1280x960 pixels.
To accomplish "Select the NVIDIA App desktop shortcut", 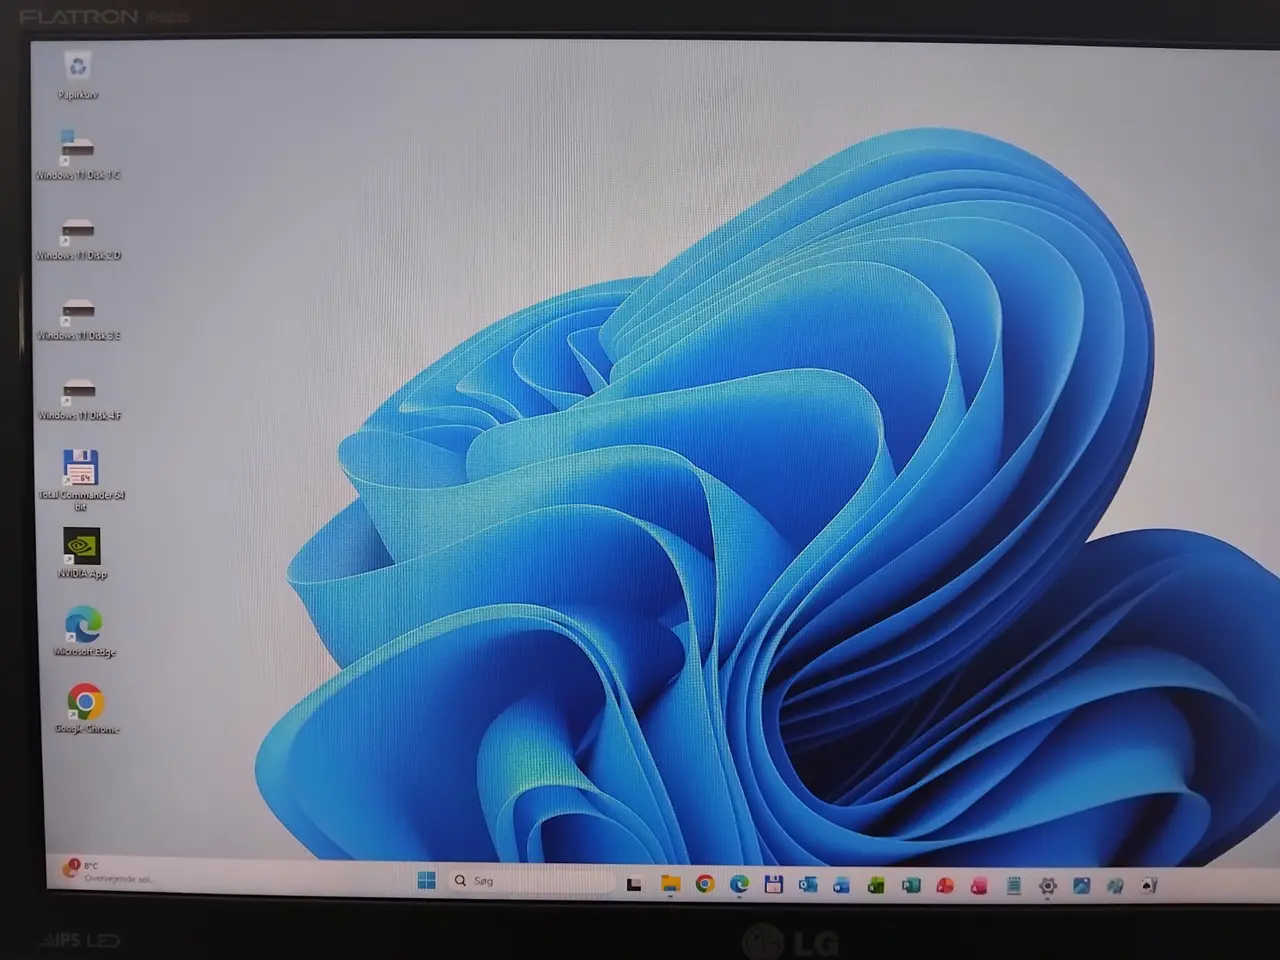I will [81, 554].
